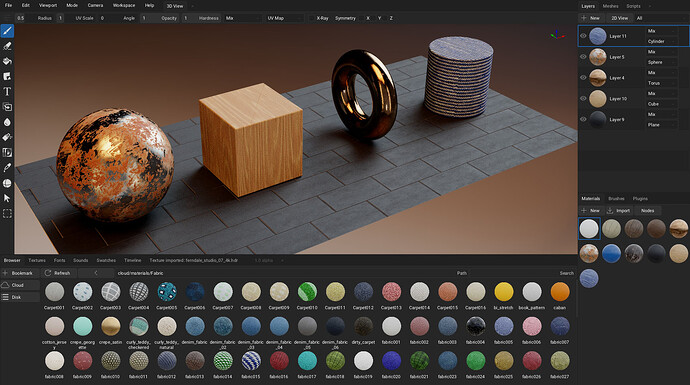Open Layer 11 Mix blending dropdown
Viewport: 690px width, 385px height.
tap(661, 31)
